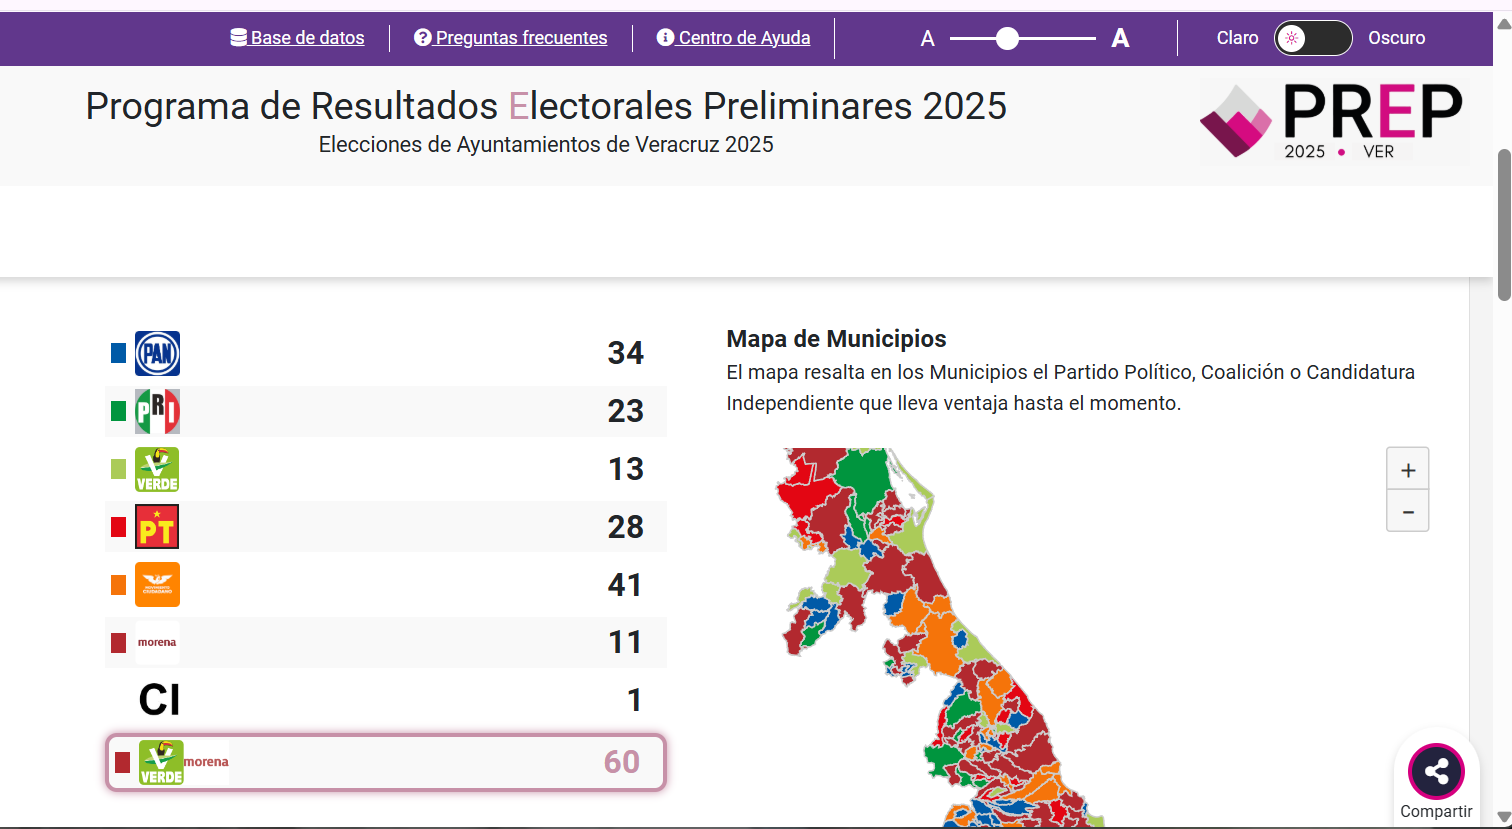1512x829 pixels.
Task: Click the CI independent candidate row
Action: (386, 700)
